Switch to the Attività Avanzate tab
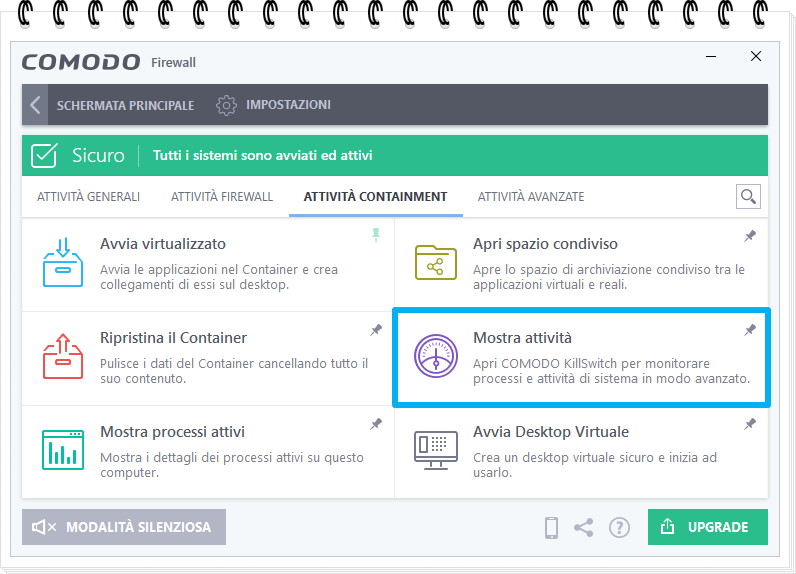 pyautogui.click(x=530, y=197)
